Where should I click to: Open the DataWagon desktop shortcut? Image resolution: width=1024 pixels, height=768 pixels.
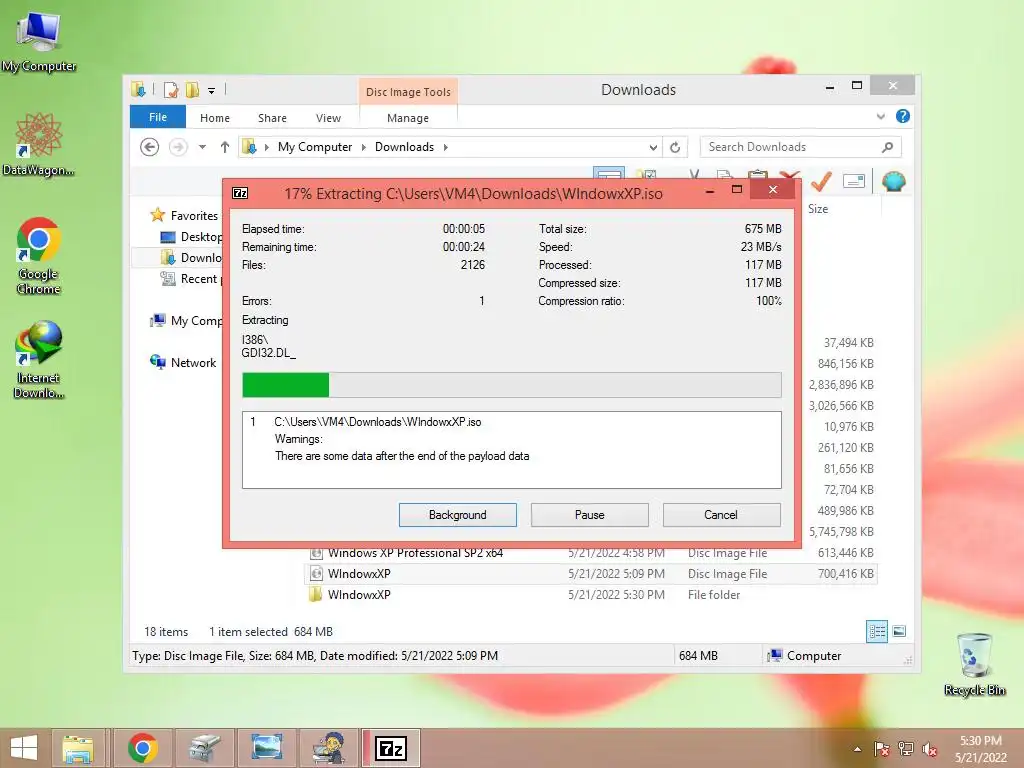coord(39,144)
